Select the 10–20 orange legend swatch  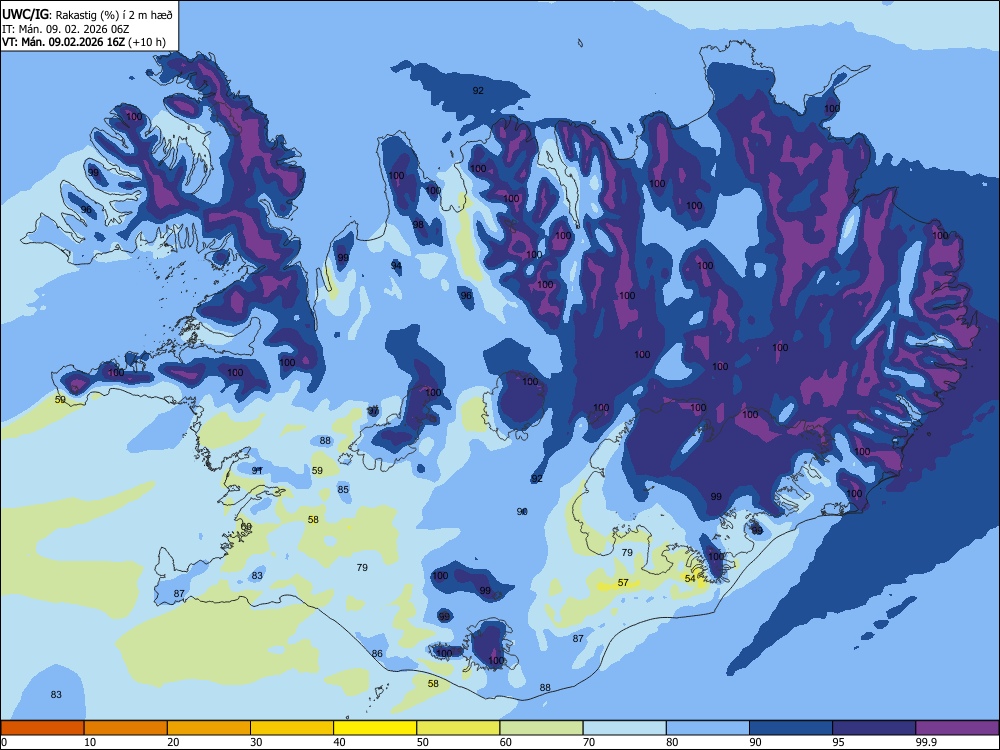click(x=126, y=728)
